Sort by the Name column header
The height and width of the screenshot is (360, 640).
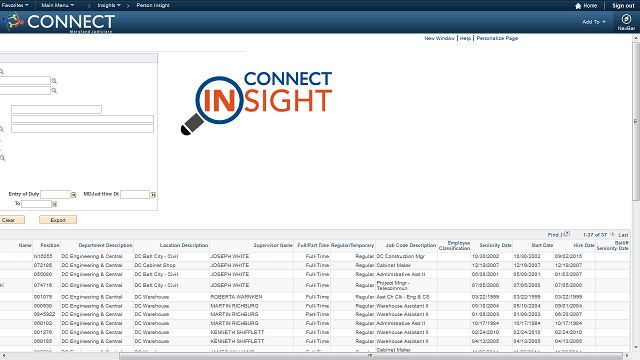click(x=25, y=245)
